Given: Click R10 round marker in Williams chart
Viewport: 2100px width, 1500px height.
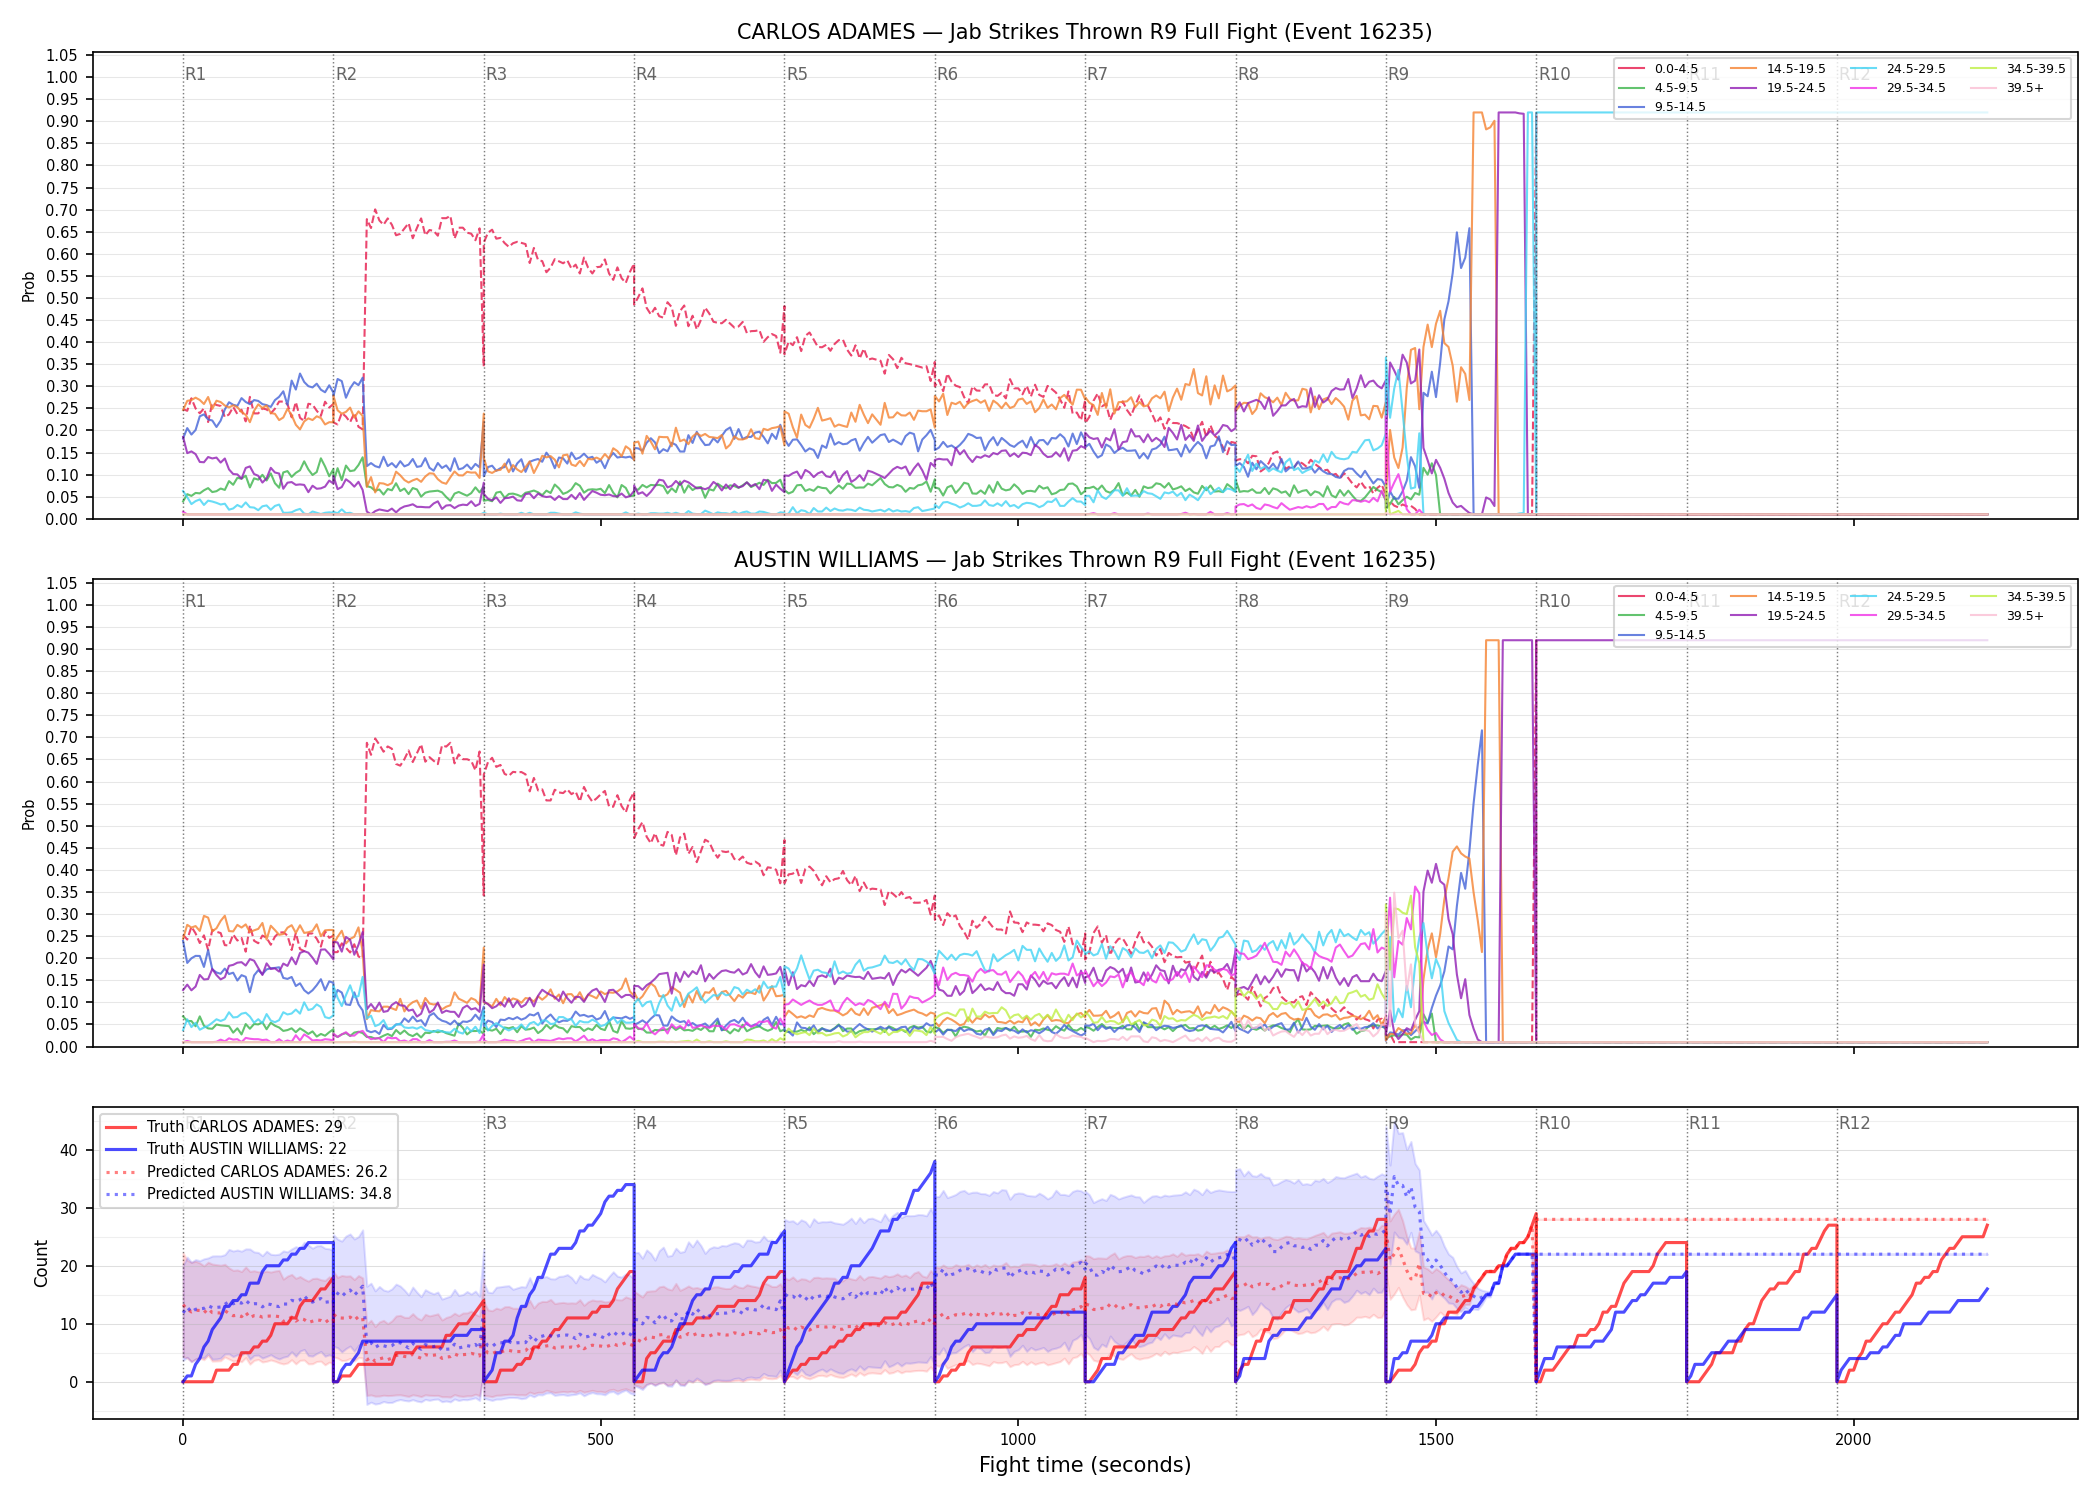Looking at the screenshot, I should tap(1554, 601).
